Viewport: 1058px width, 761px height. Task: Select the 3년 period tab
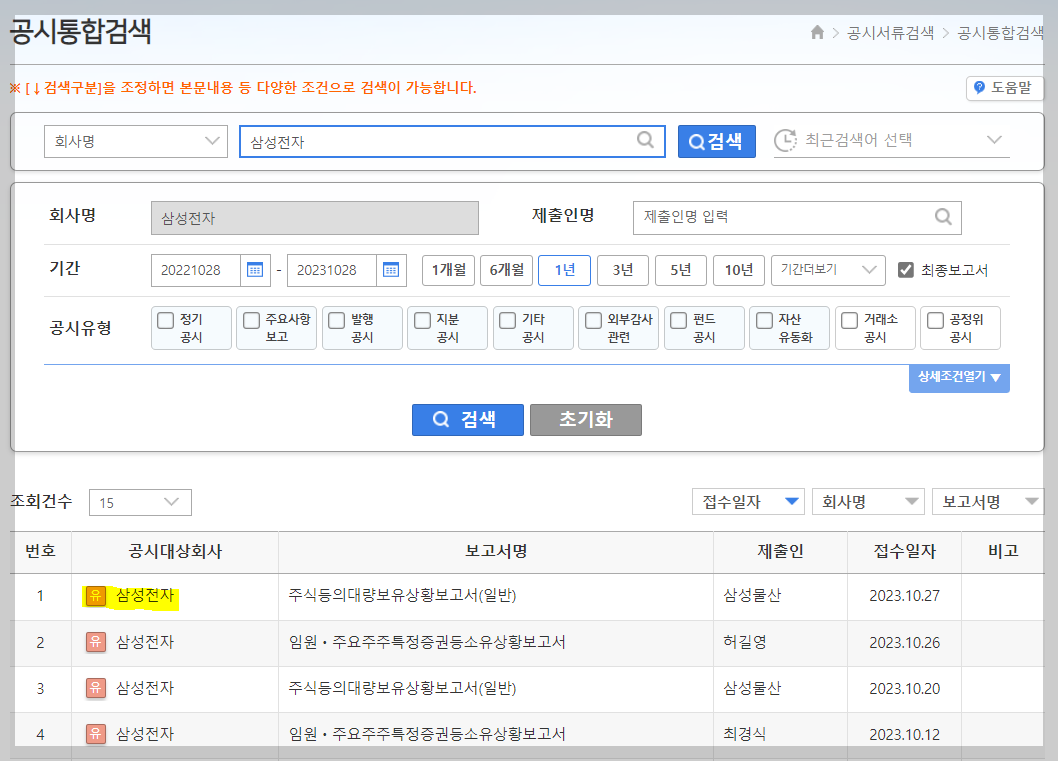[623, 270]
